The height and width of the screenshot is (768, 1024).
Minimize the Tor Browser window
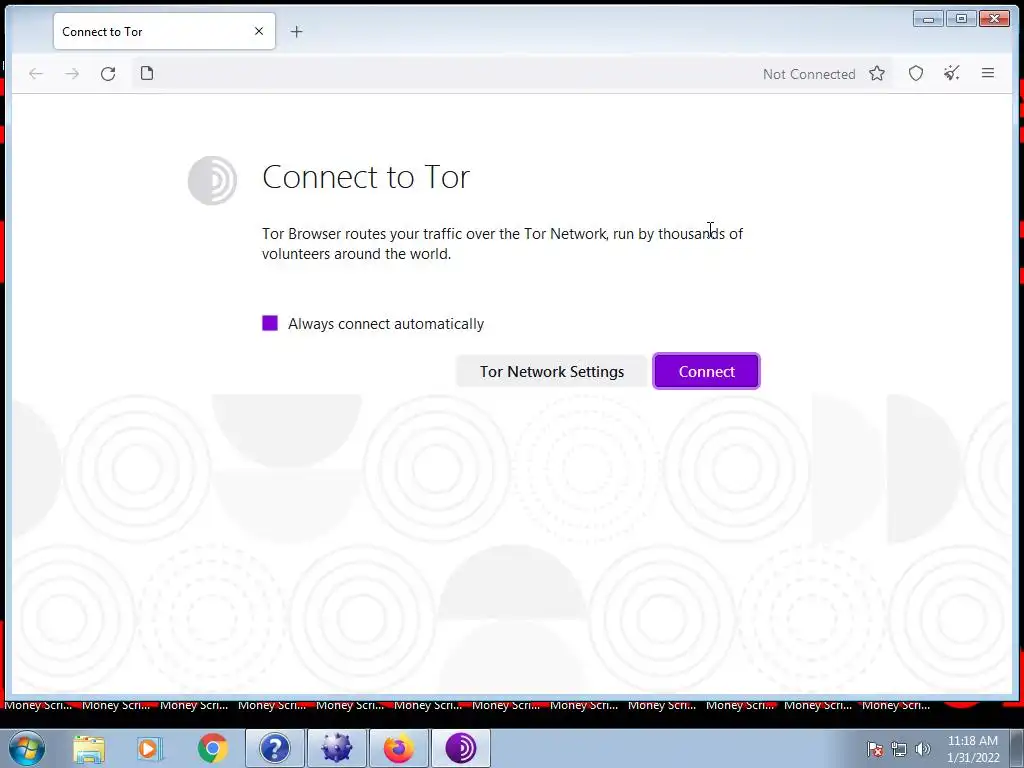pyautogui.click(x=928, y=19)
